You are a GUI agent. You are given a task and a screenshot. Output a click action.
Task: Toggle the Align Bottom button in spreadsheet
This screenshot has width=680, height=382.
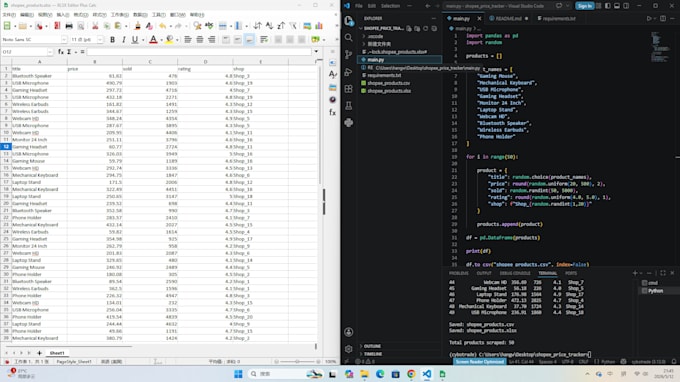[x=249, y=39]
